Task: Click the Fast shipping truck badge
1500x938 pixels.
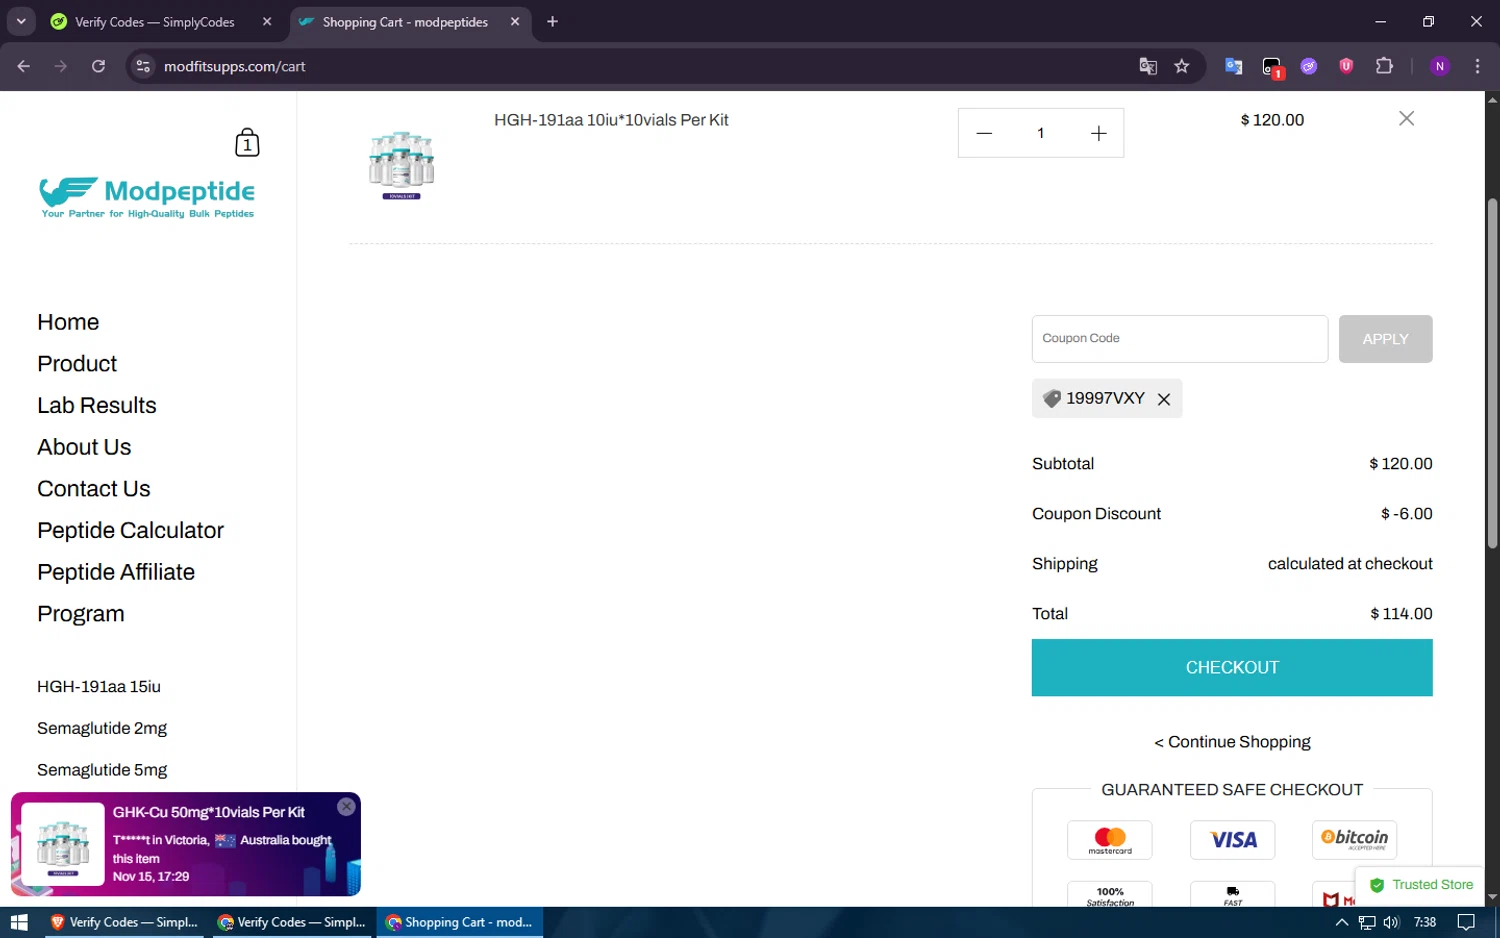Action: pos(1233,894)
